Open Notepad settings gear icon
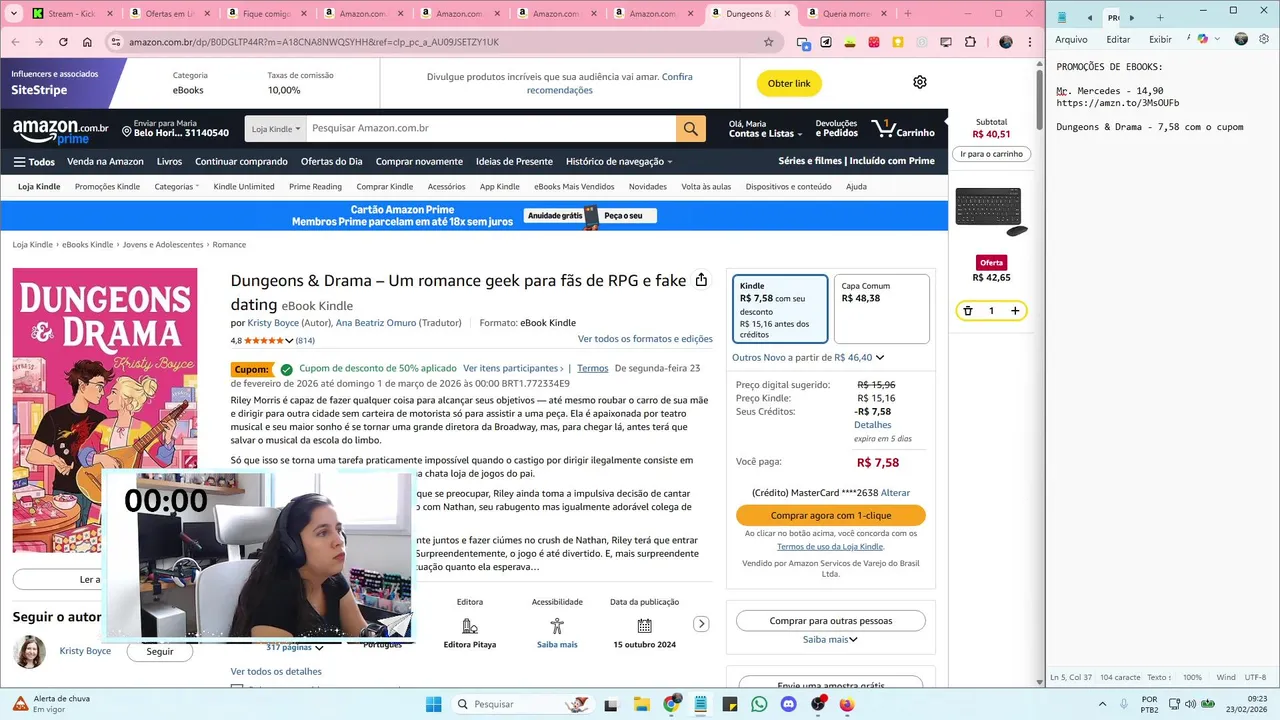1280x720 pixels. (x=1264, y=39)
